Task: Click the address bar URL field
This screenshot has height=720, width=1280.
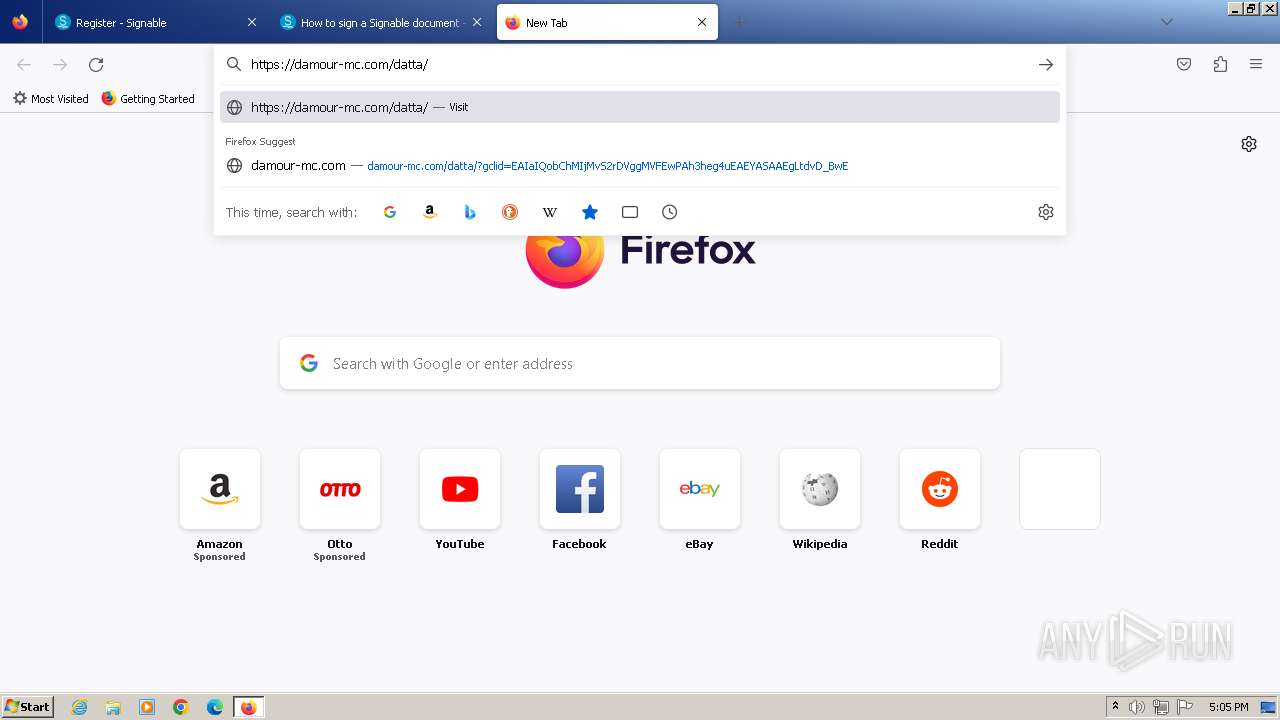Action: tap(640, 64)
